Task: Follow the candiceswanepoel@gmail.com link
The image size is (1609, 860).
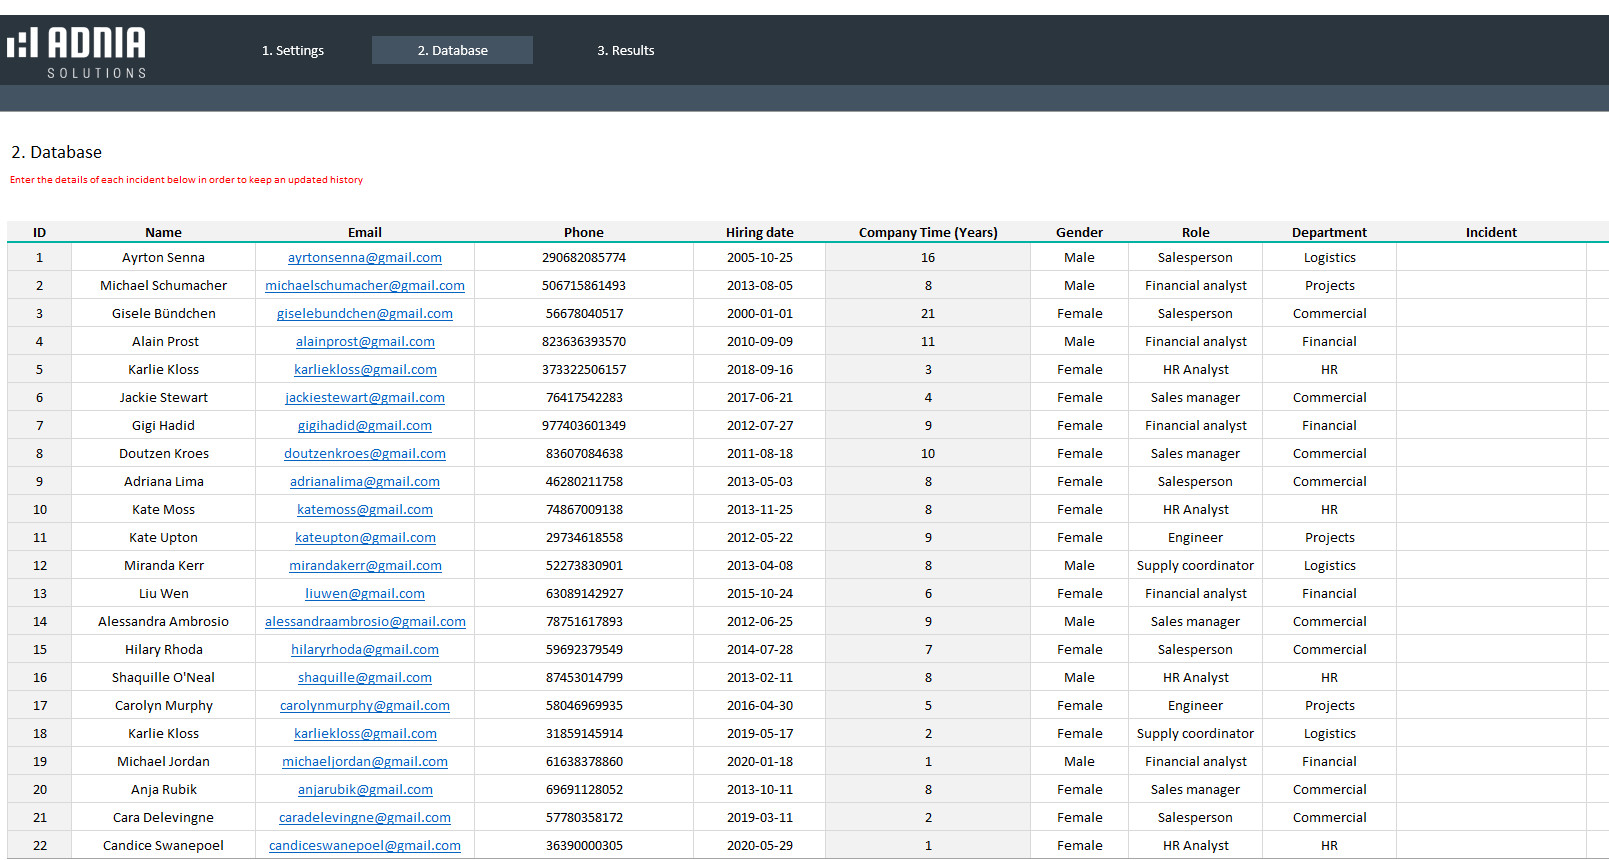Action: [x=364, y=846]
